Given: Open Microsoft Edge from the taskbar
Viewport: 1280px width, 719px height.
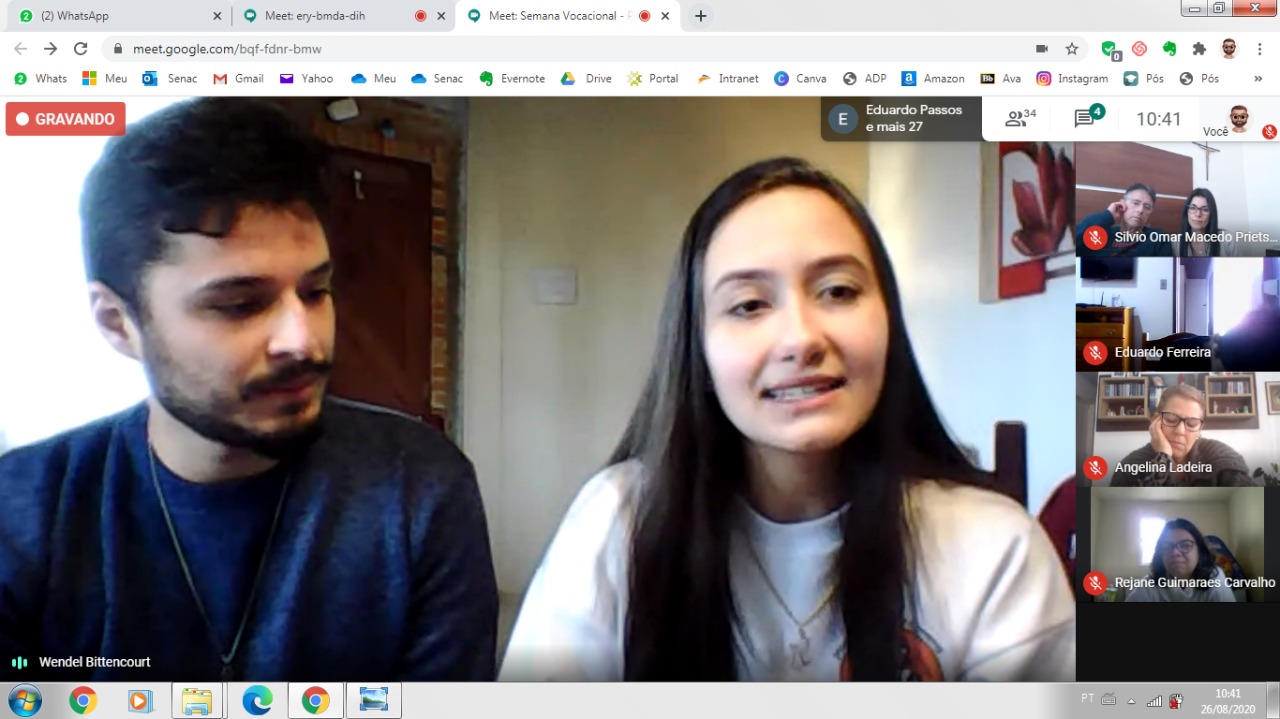Looking at the screenshot, I should coord(257,700).
